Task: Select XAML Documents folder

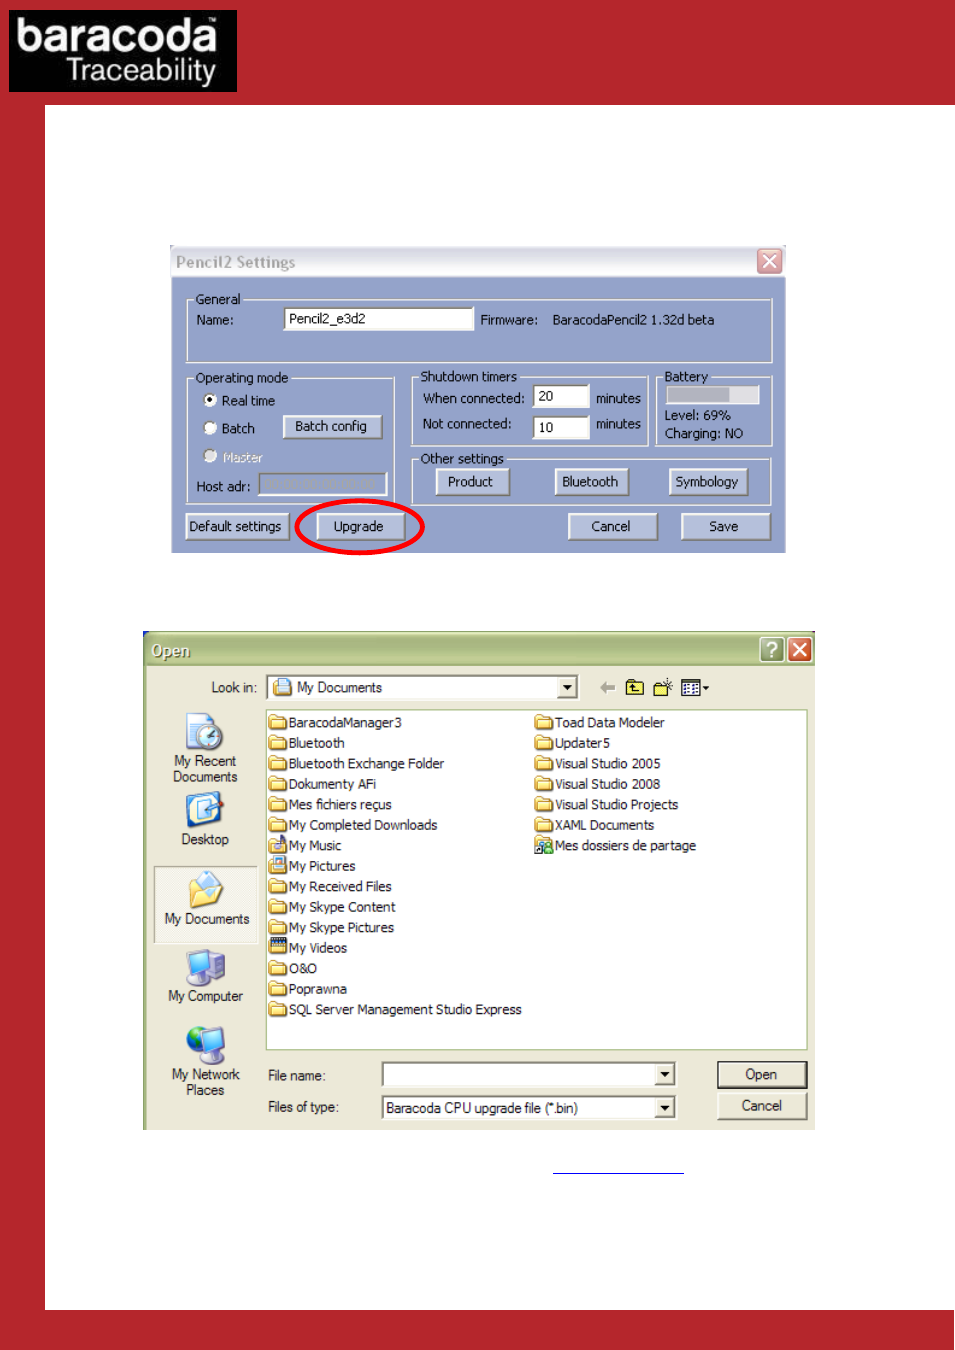Action: point(595,825)
